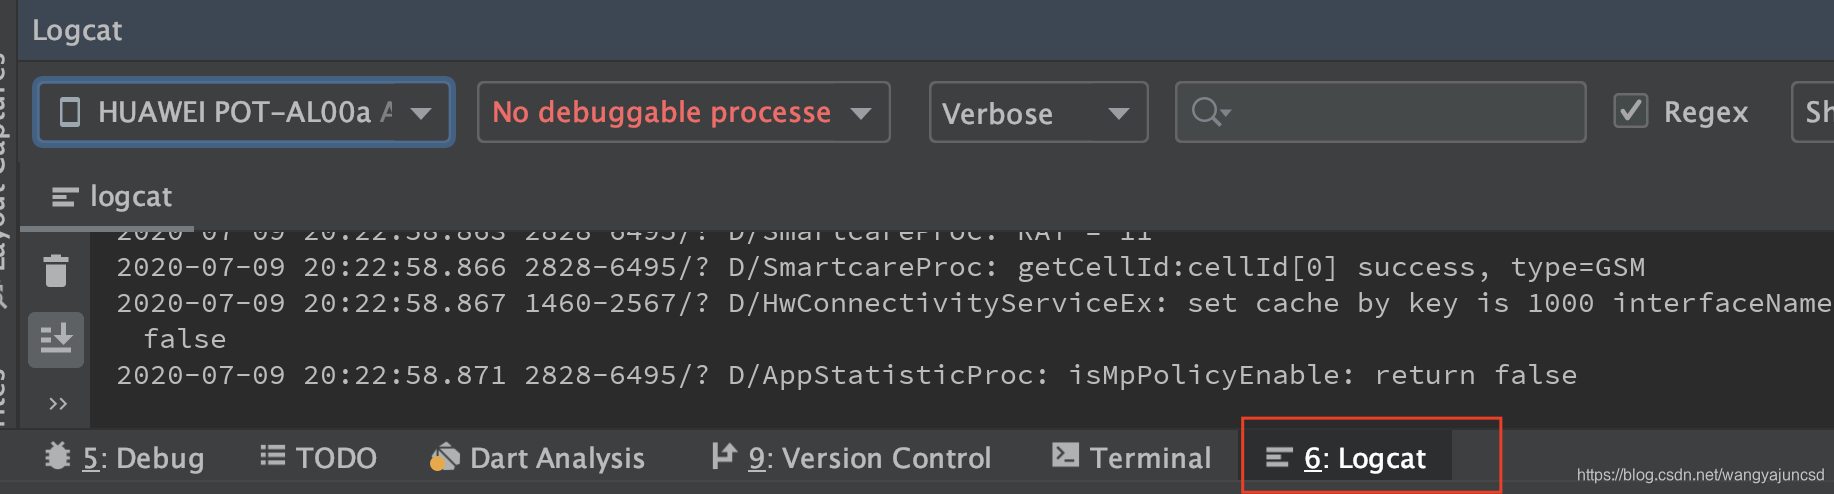Select the AppStatisticProc isMpPolicyEnable log line
The height and width of the screenshot is (494, 1834).
coord(846,375)
